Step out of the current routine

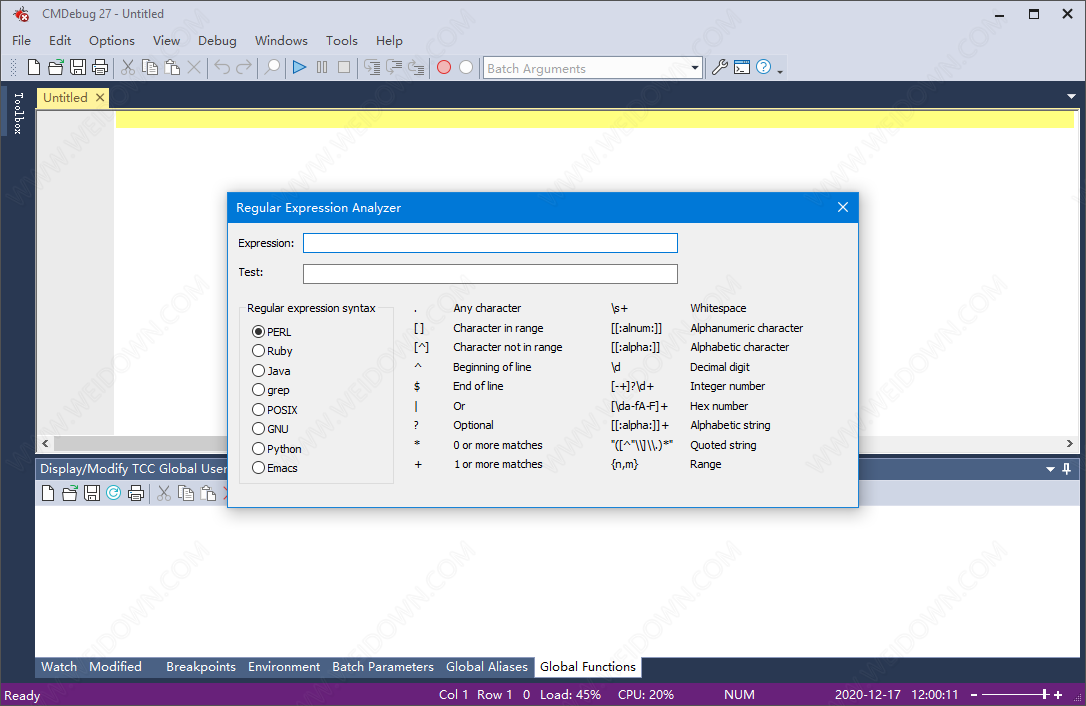[416, 67]
